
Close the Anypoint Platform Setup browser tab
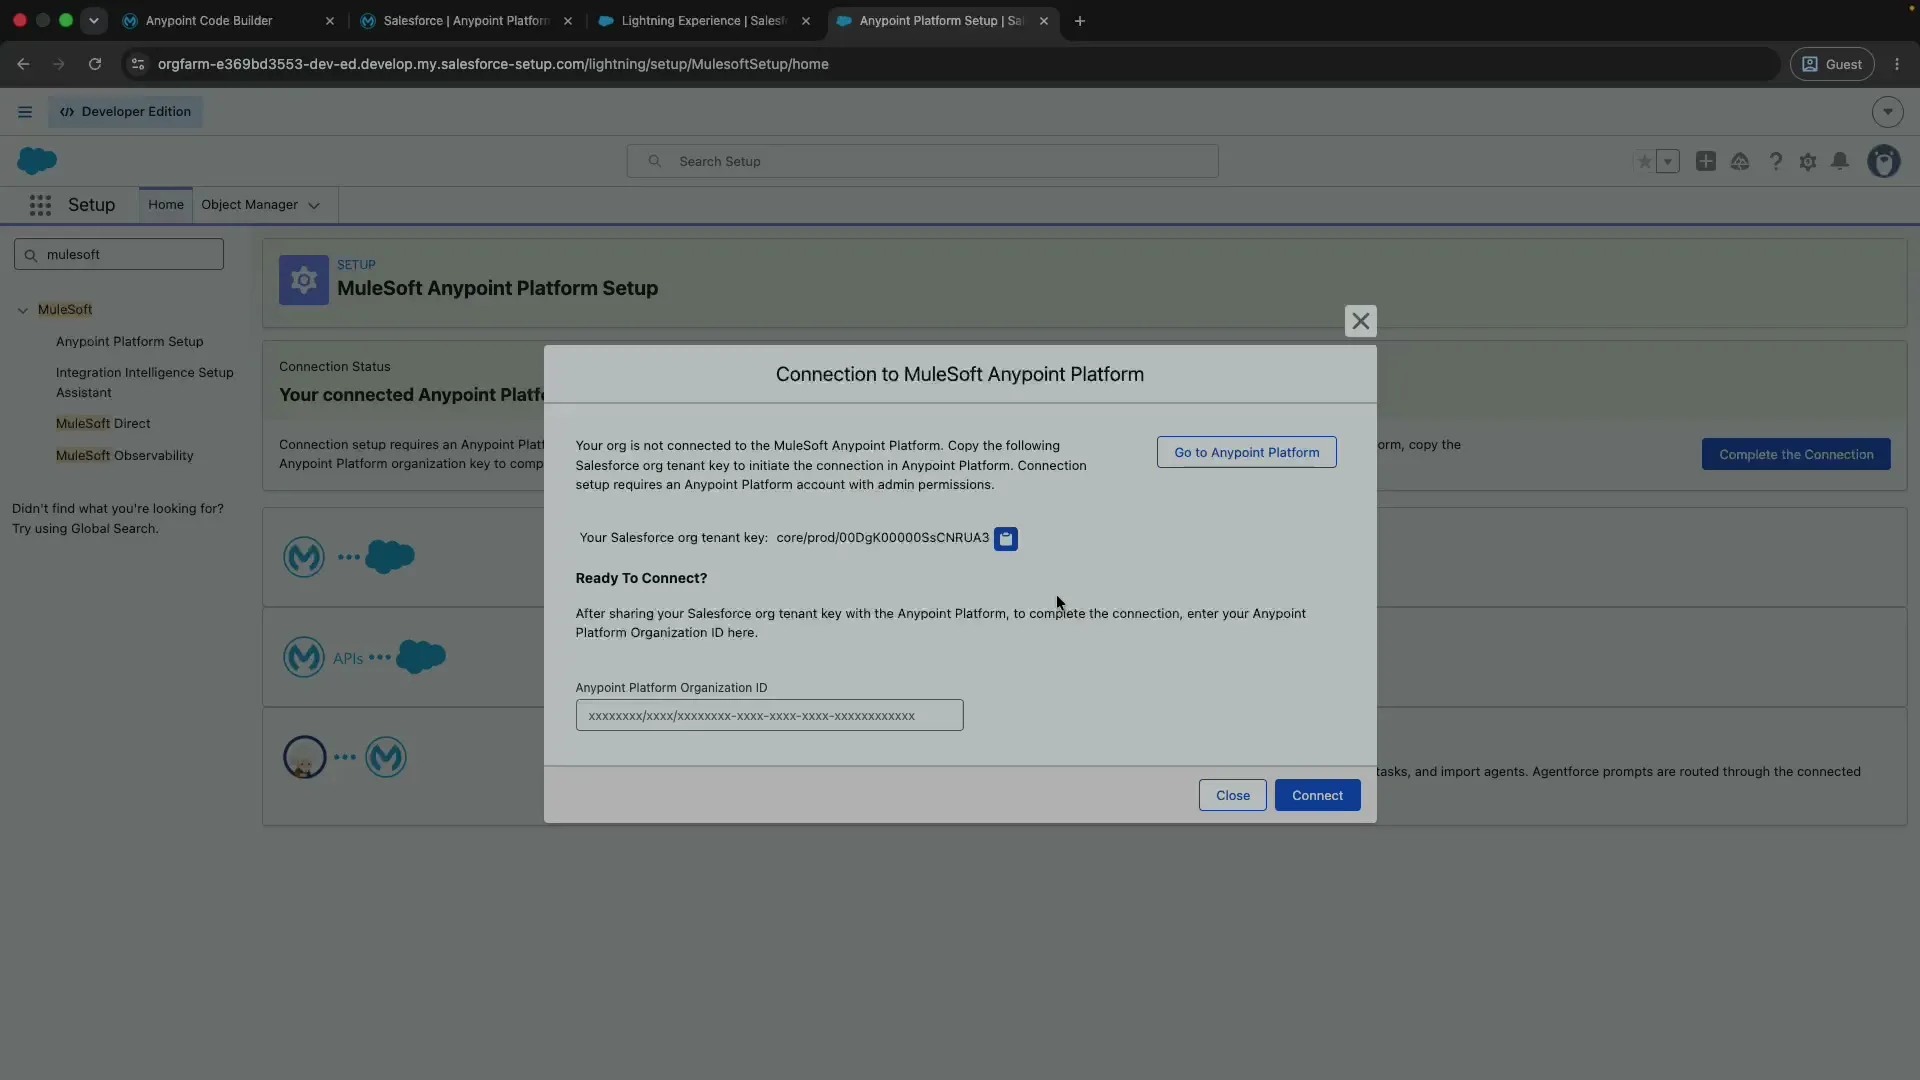tap(1043, 20)
